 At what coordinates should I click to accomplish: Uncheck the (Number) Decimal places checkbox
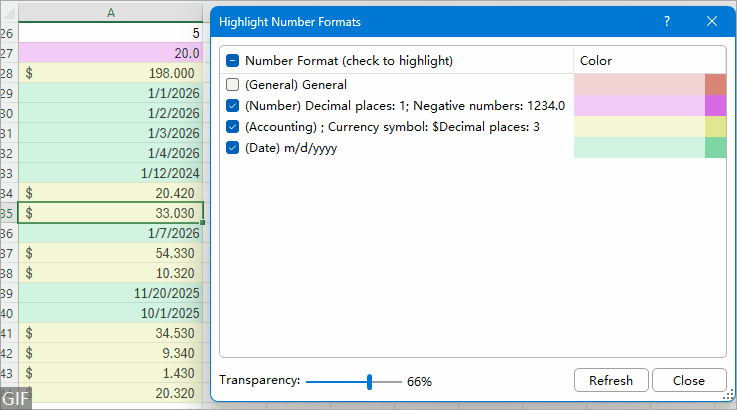point(233,106)
